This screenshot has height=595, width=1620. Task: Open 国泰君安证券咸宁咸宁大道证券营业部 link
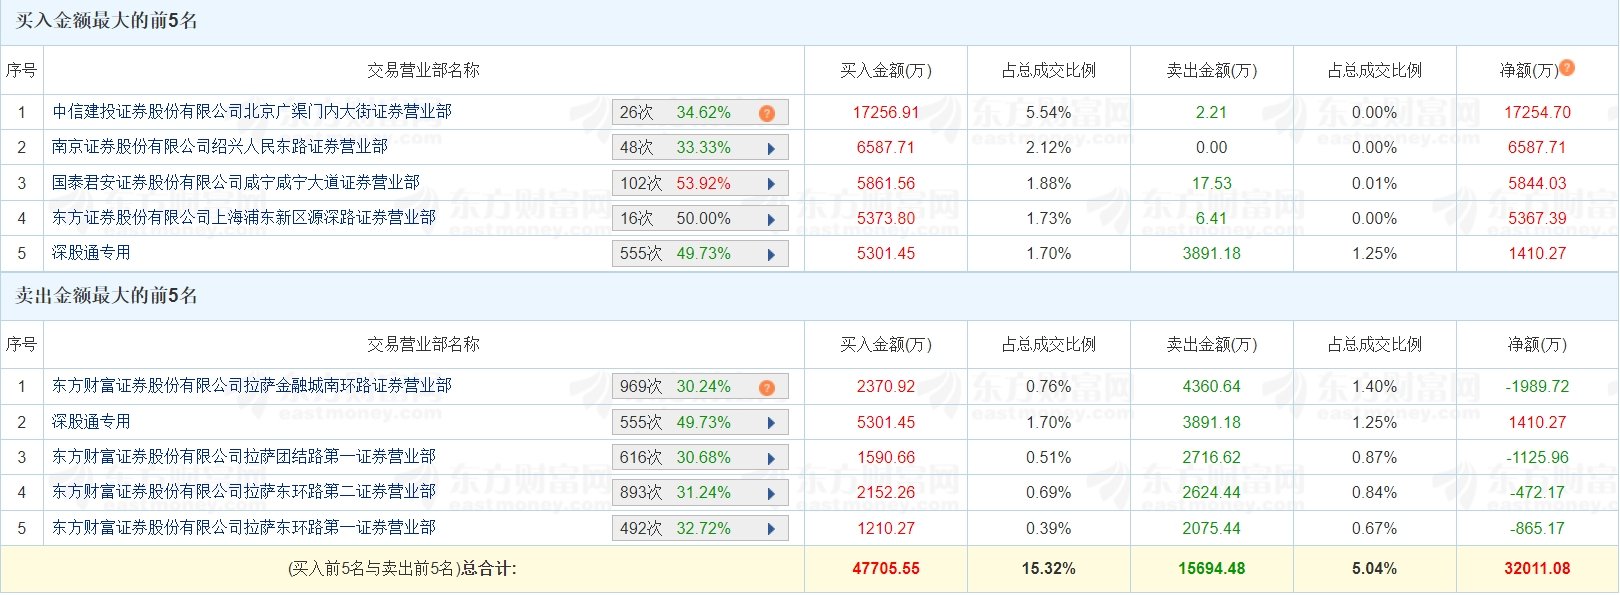click(236, 182)
